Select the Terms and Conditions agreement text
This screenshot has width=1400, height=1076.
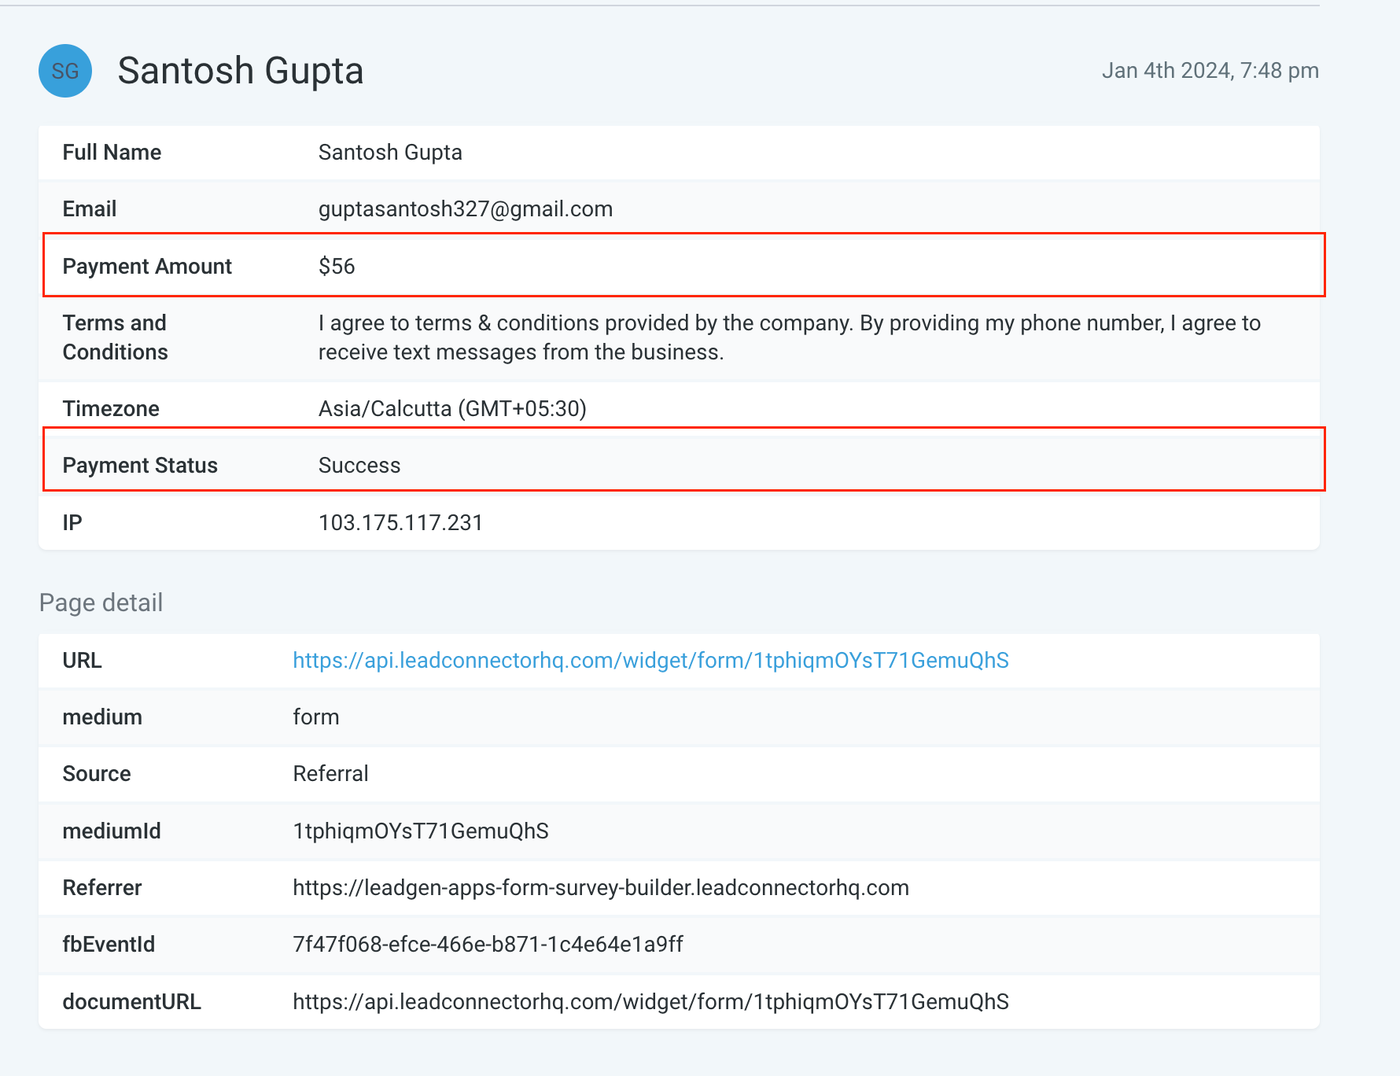(789, 338)
